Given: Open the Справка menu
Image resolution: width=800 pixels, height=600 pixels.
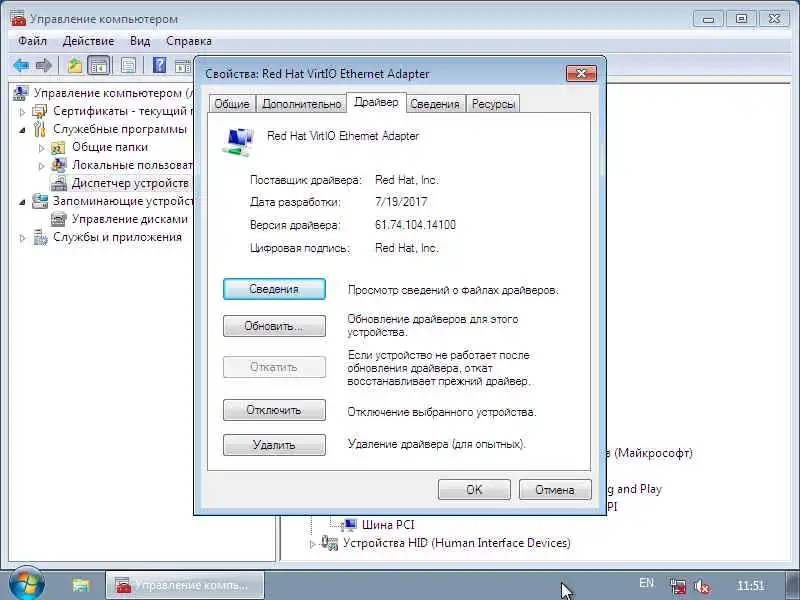Looking at the screenshot, I should click(x=189, y=41).
